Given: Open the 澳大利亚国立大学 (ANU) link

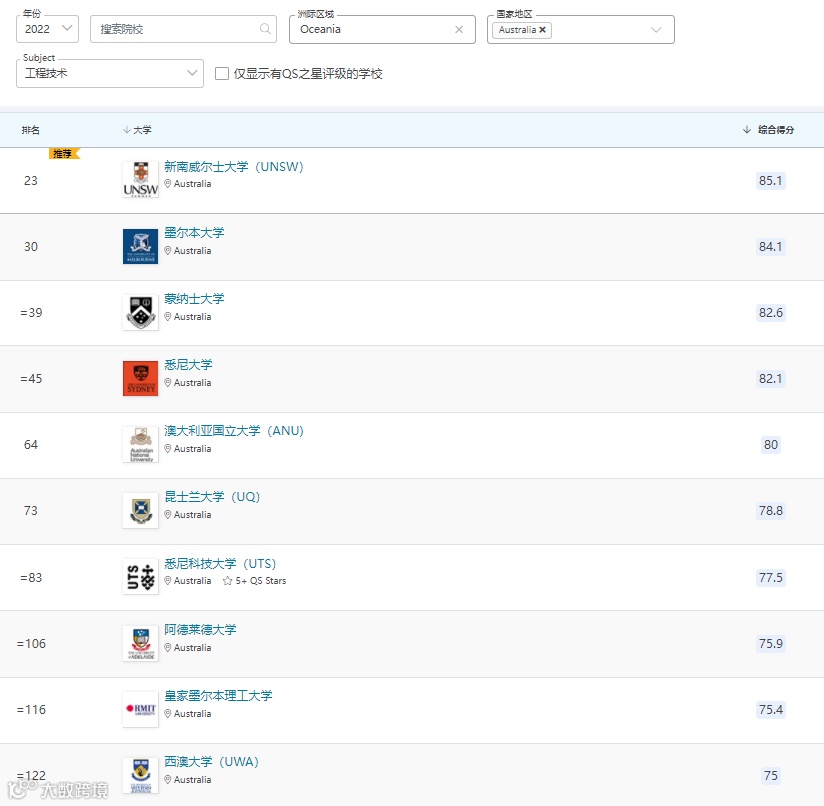Looking at the screenshot, I should coord(234,431).
